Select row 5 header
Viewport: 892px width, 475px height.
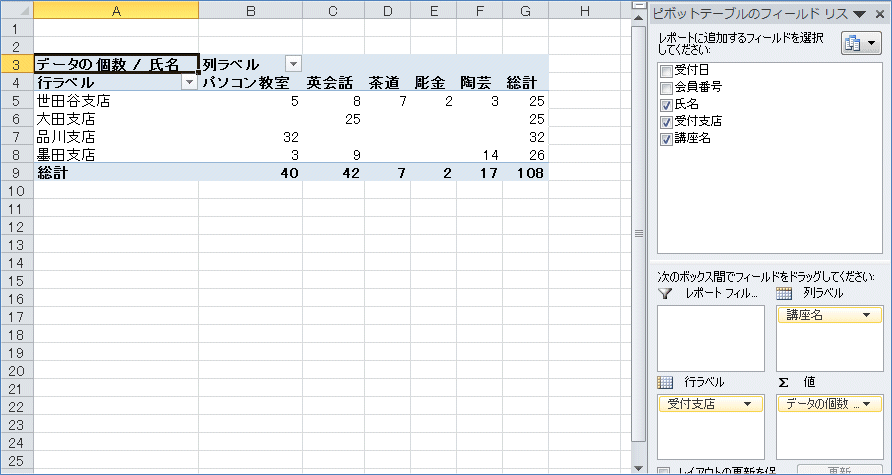(16, 101)
